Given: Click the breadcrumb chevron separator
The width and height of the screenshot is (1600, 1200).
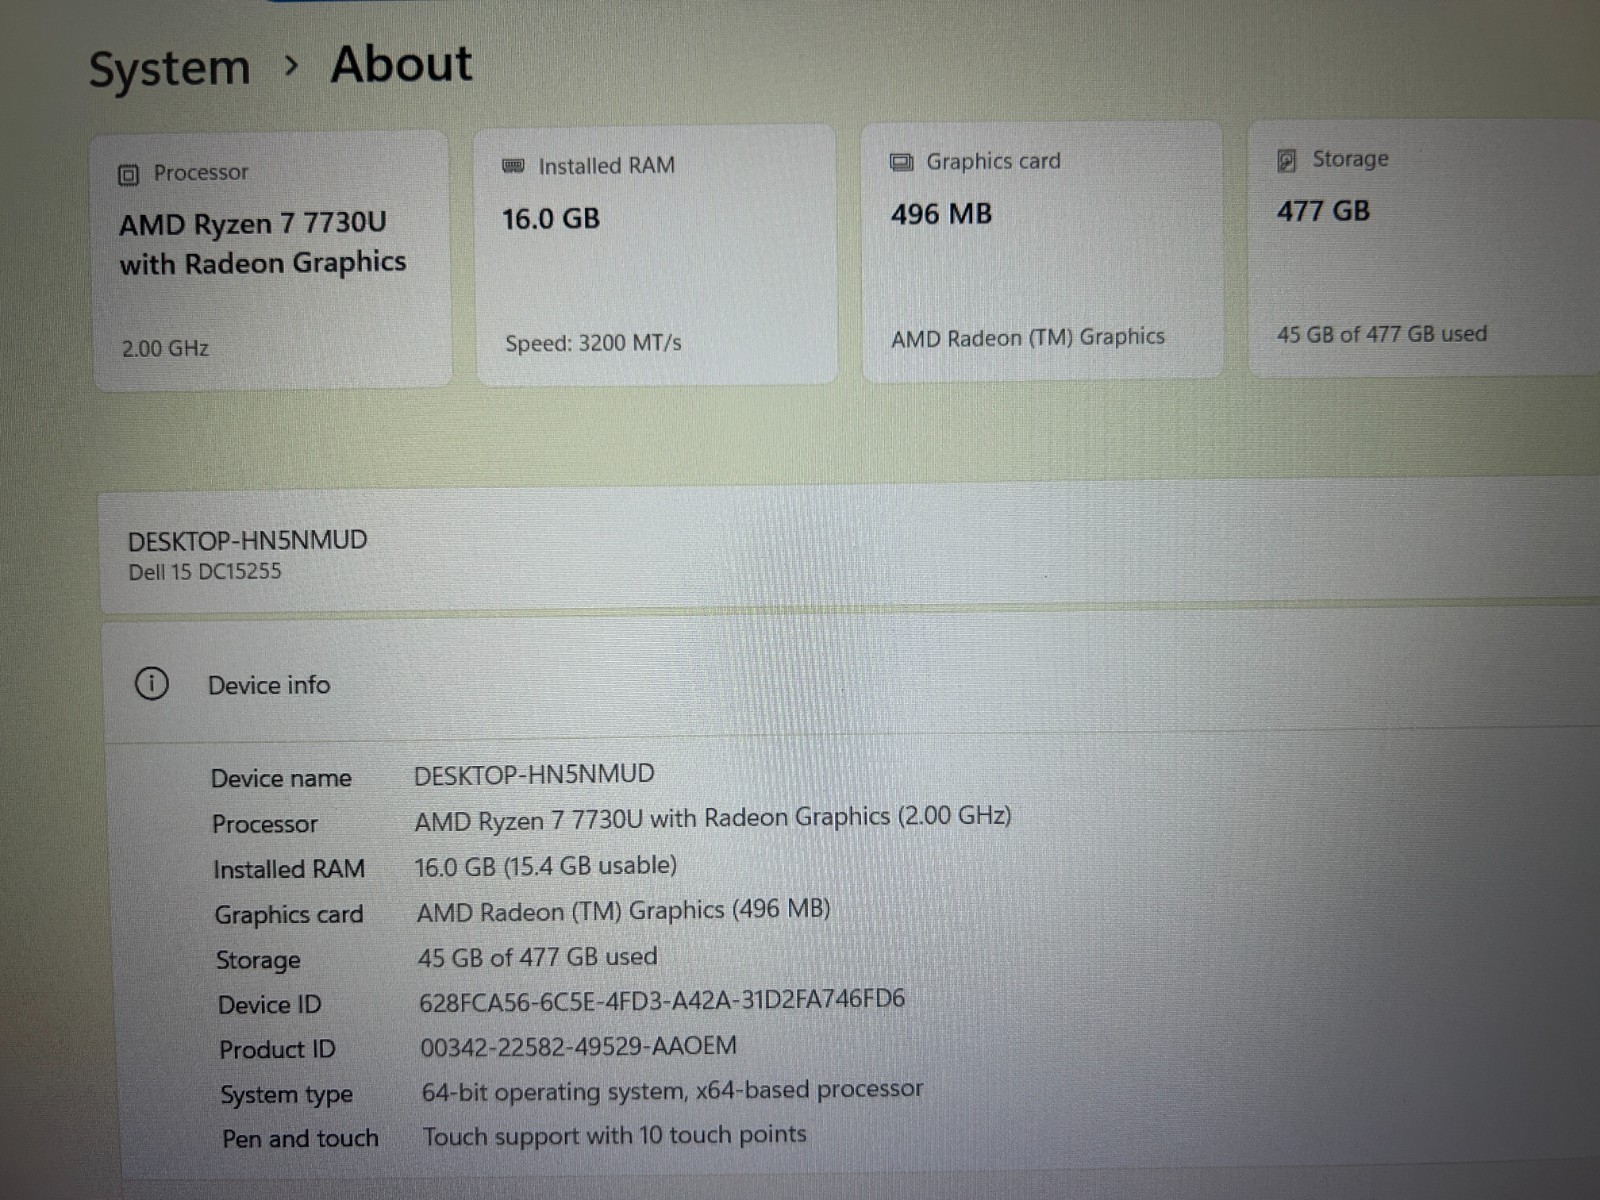Looking at the screenshot, I should click(291, 66).
